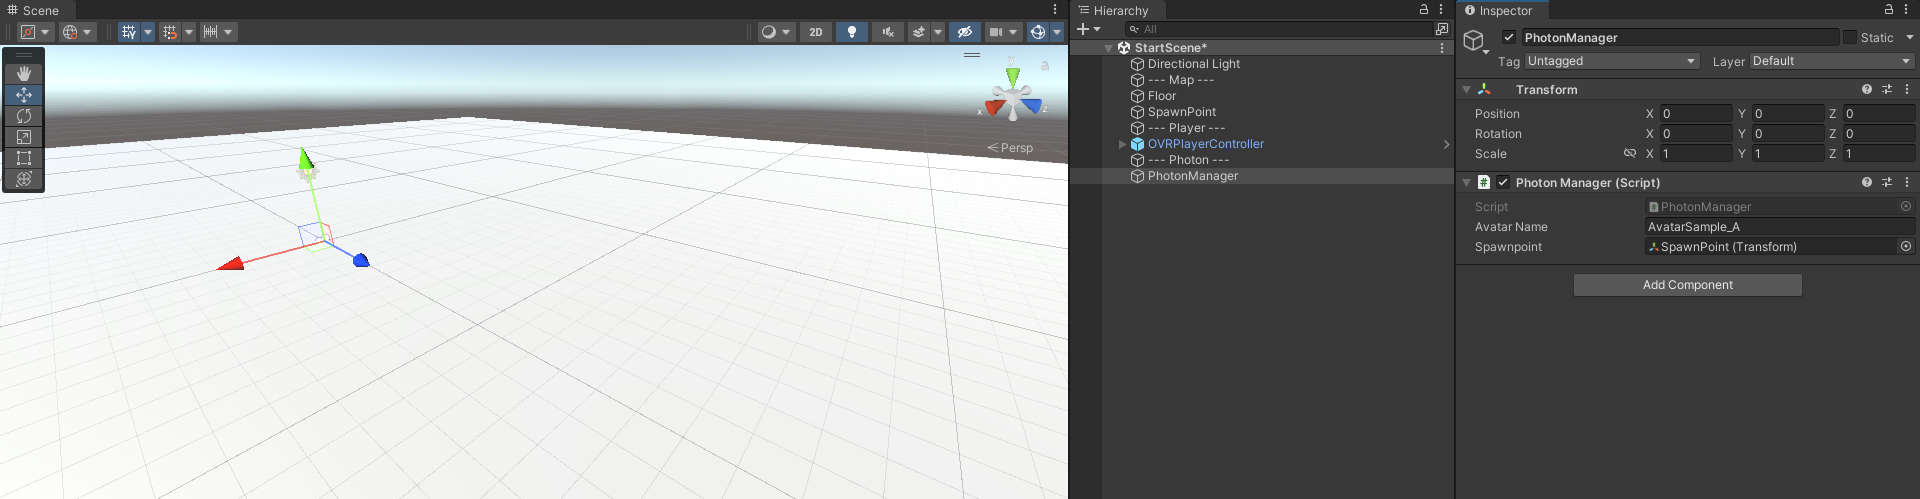Click the Add Component button

click(1688, 285)
